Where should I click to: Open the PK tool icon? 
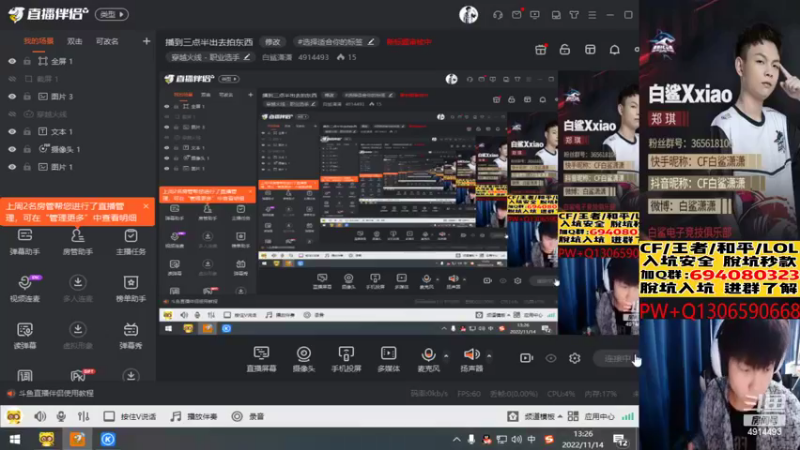coord(79,376)
